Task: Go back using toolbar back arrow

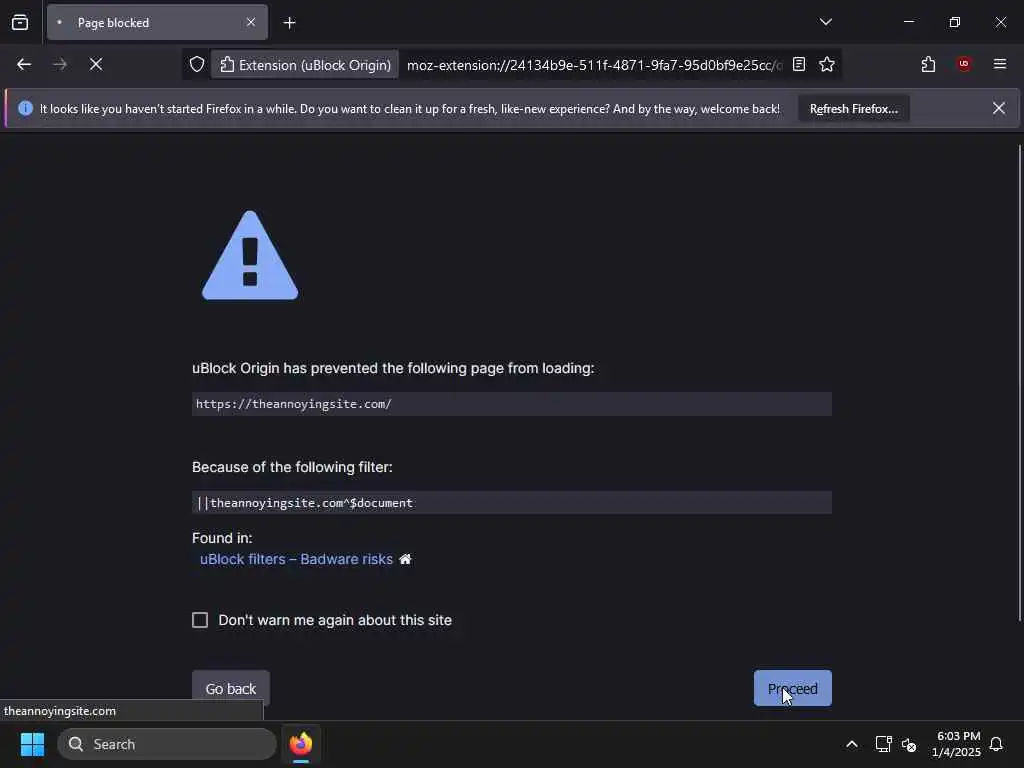Action: (24, 64)
